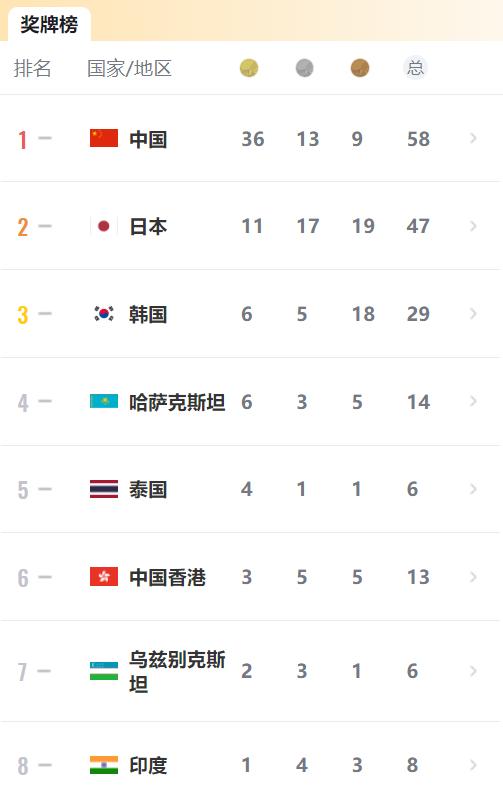Click the gold medal column icon

pyautogui.click(x=249, y=68)
